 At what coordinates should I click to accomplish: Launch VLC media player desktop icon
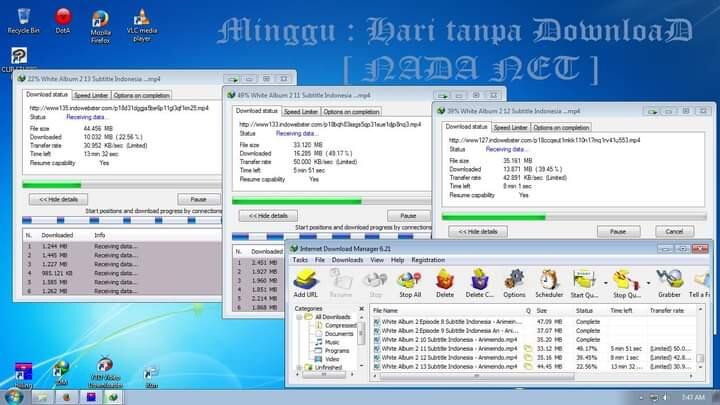pyautogui.click(x=142, y=26)
